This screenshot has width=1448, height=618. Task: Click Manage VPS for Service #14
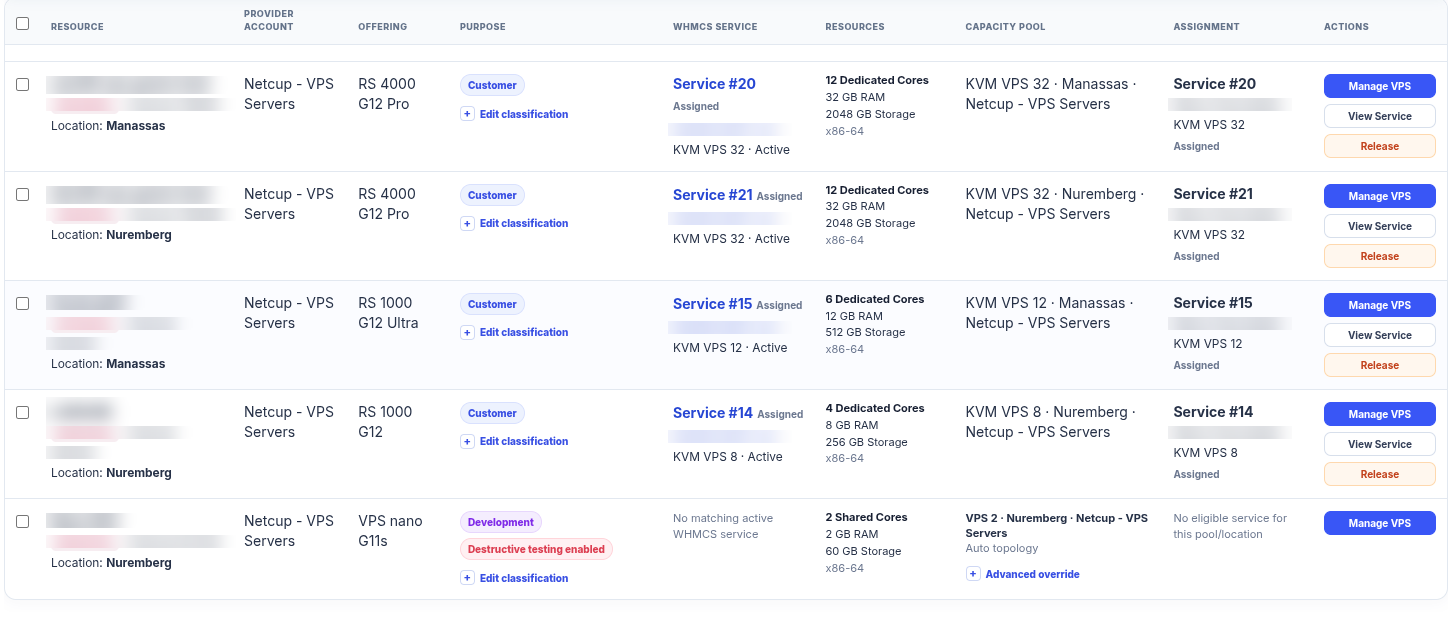[1379, 414]
